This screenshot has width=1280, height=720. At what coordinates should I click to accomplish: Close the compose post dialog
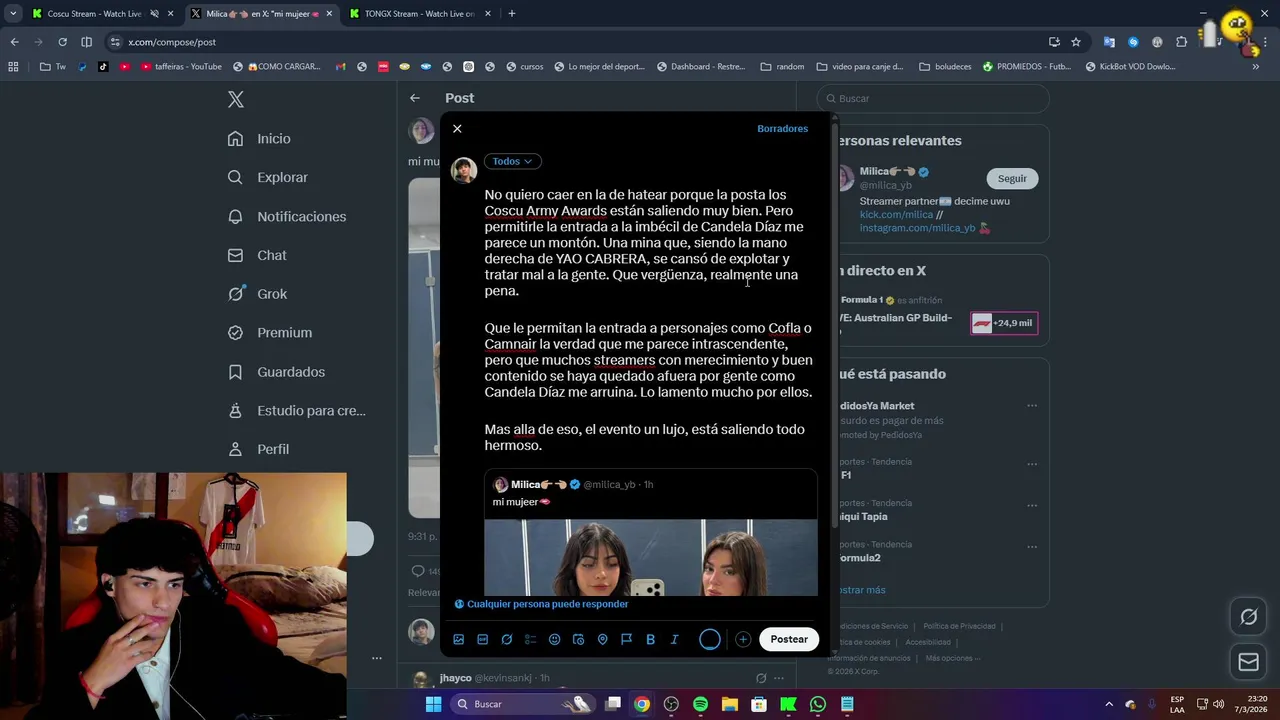(457, 129)
